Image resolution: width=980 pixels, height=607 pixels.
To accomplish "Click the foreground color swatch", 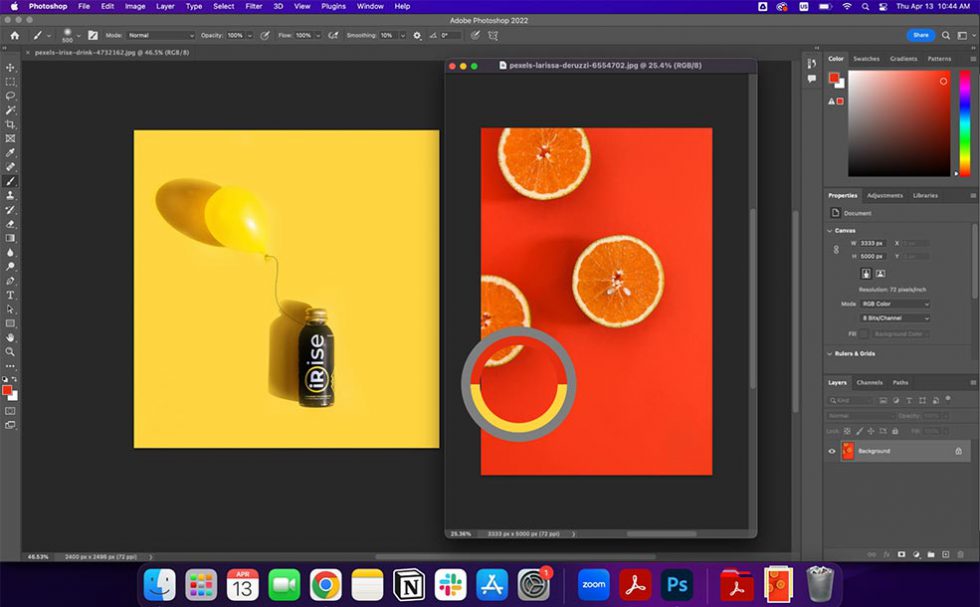I will tap(7, 390).
